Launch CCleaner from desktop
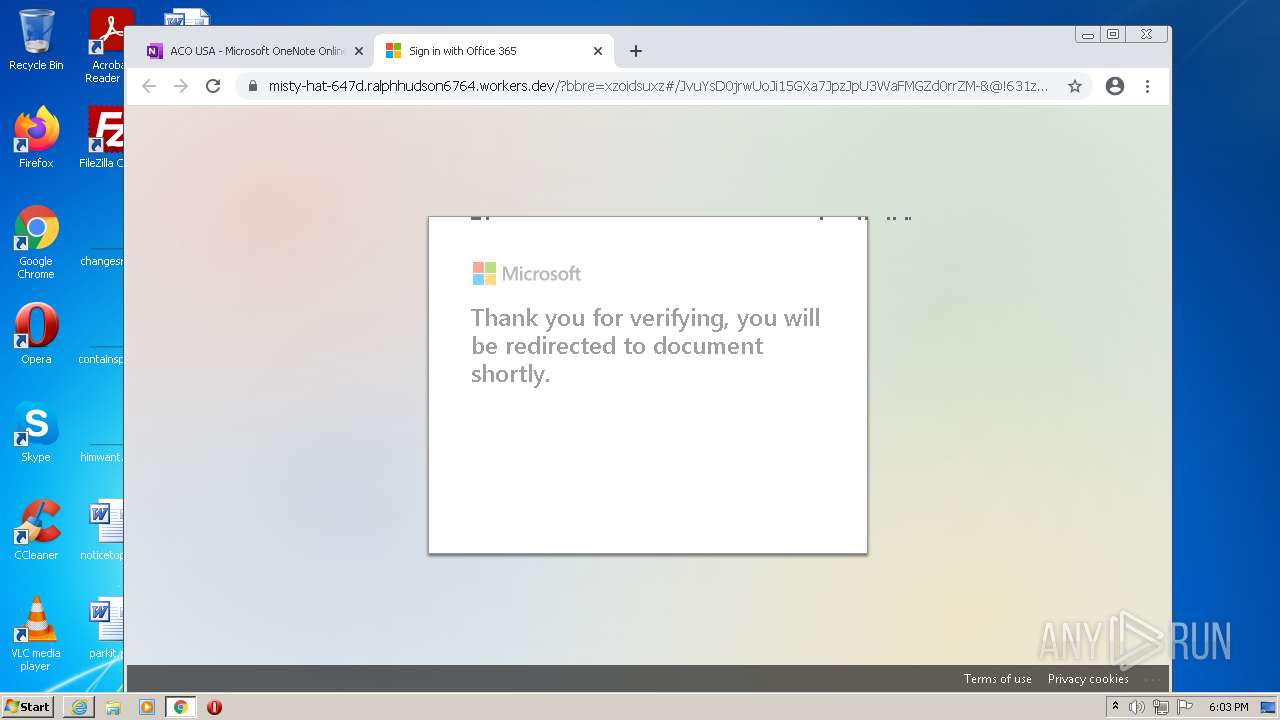Screen dimensions: 1280x720 click(x=36, y=529)
